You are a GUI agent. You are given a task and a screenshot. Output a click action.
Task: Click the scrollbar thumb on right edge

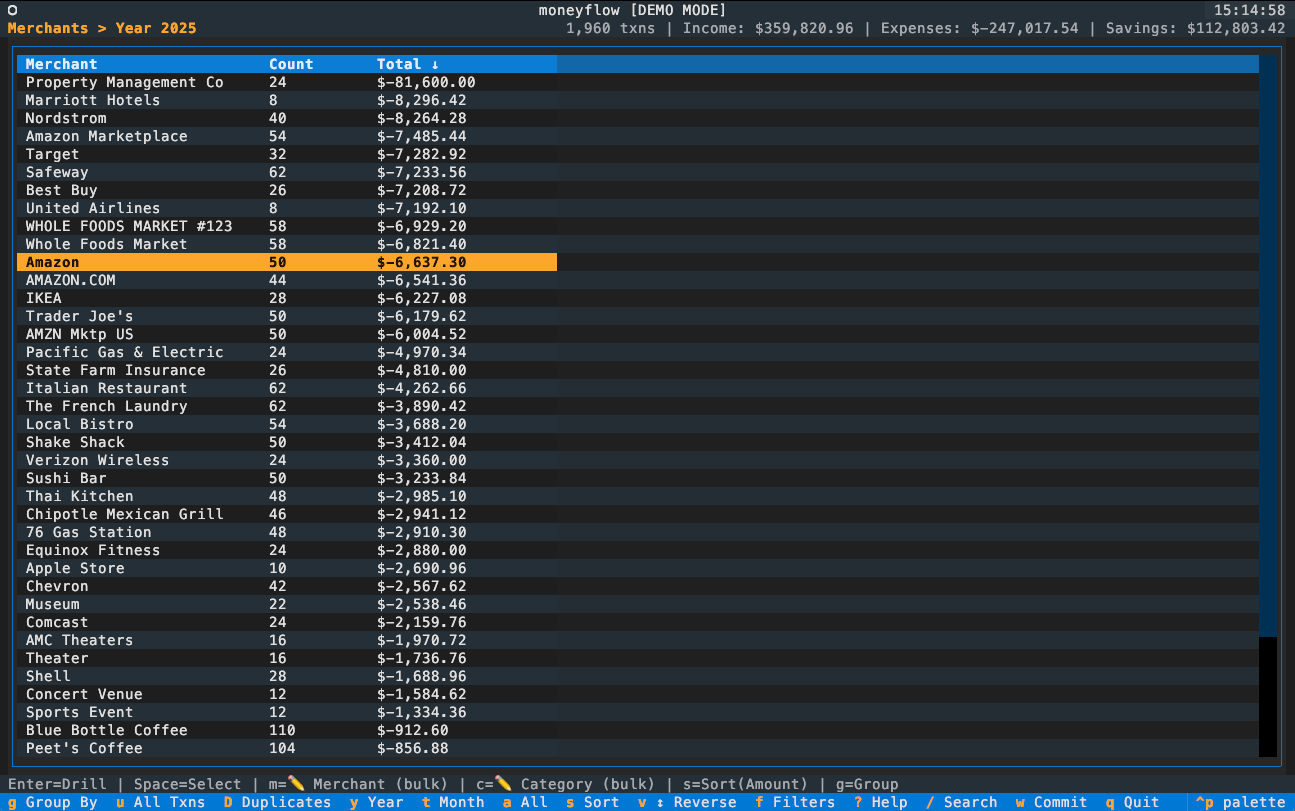tap(1268, 346)
